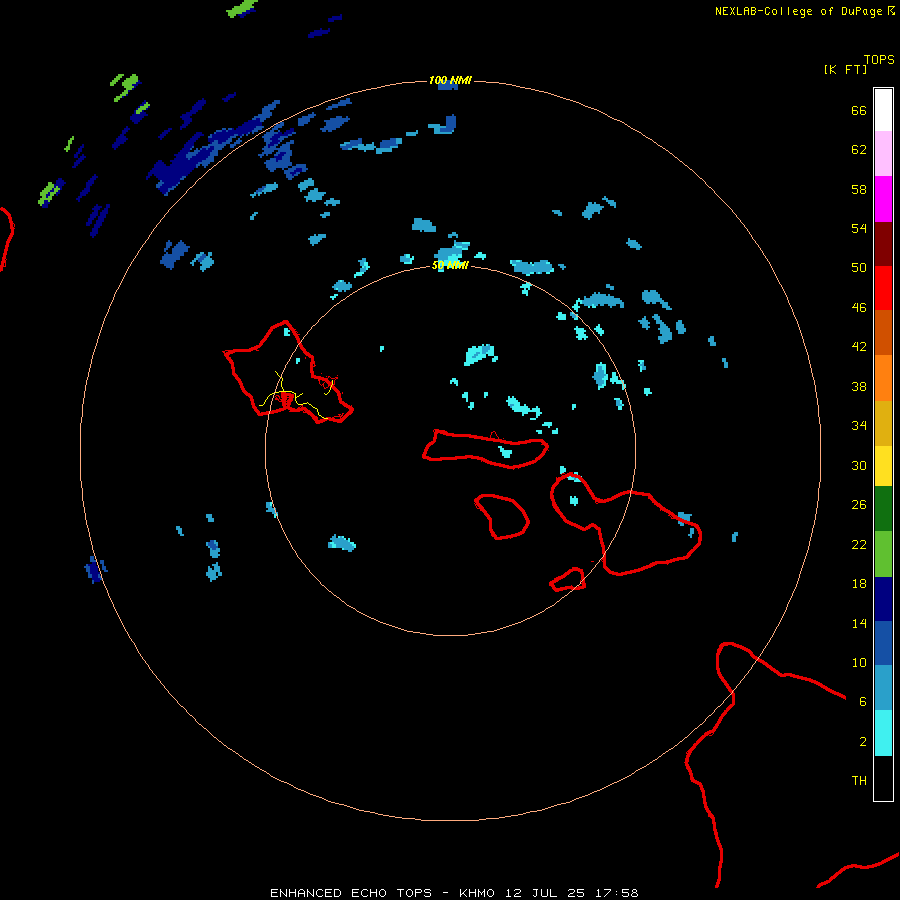
Task: Click the 'TOPS' legend heading
Action: pyautogui.click(x=879, y=59)
